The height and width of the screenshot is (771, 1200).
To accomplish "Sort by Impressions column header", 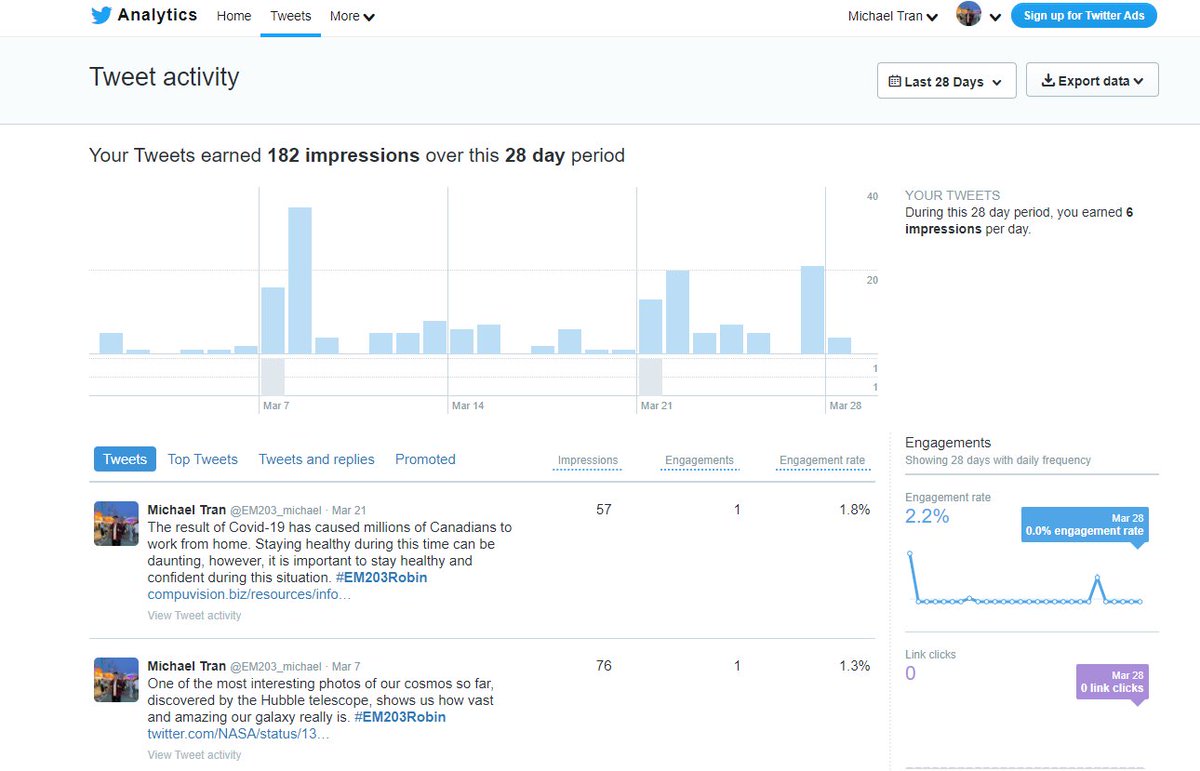I will click(x=588, y=460).
